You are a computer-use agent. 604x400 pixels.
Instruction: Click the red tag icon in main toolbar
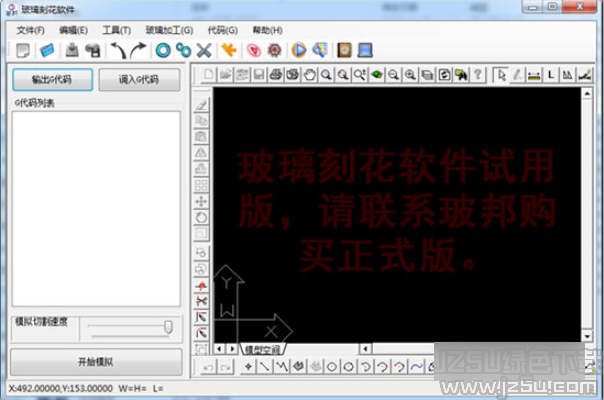pyautogui.click(x=254, y=50)
